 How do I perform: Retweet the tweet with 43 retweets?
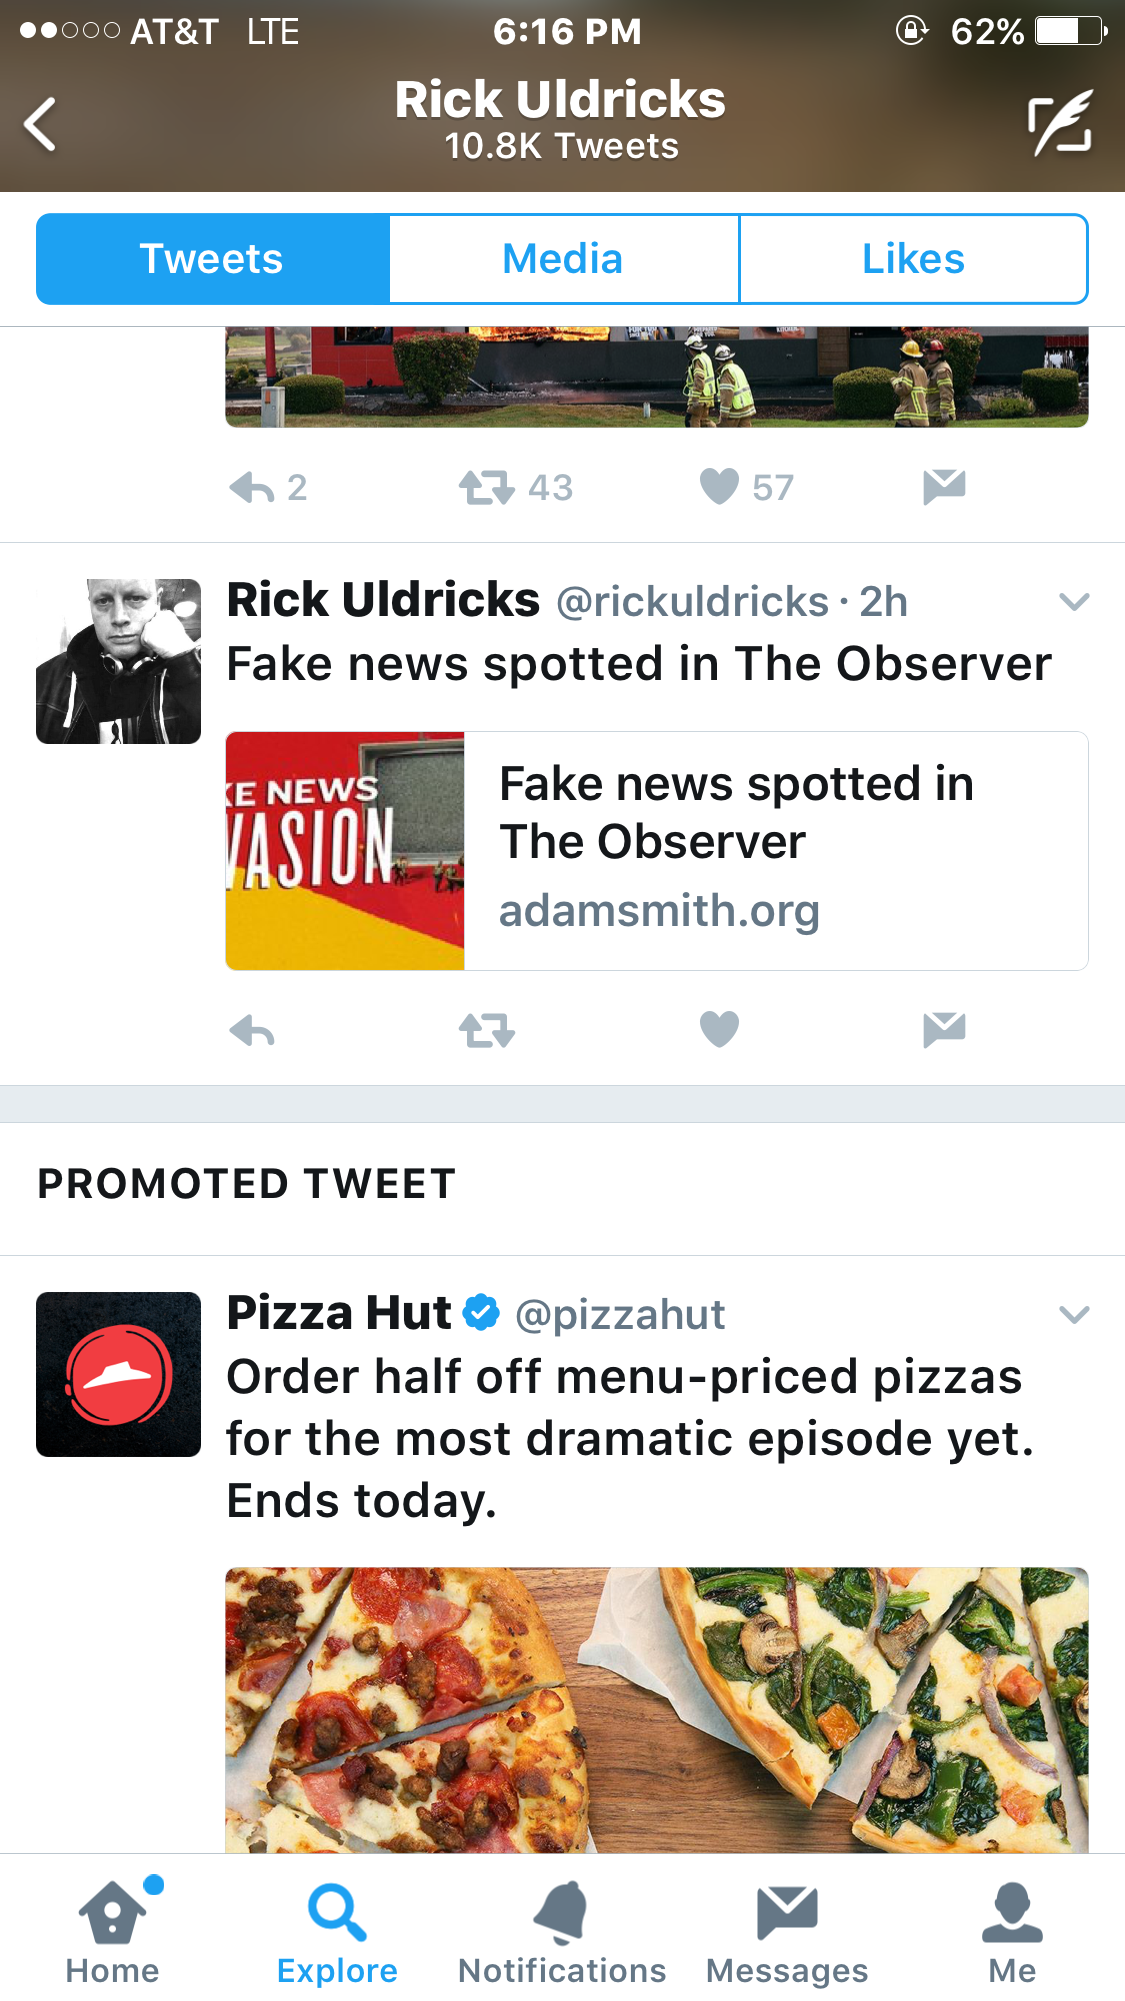(x=487, y=488)
